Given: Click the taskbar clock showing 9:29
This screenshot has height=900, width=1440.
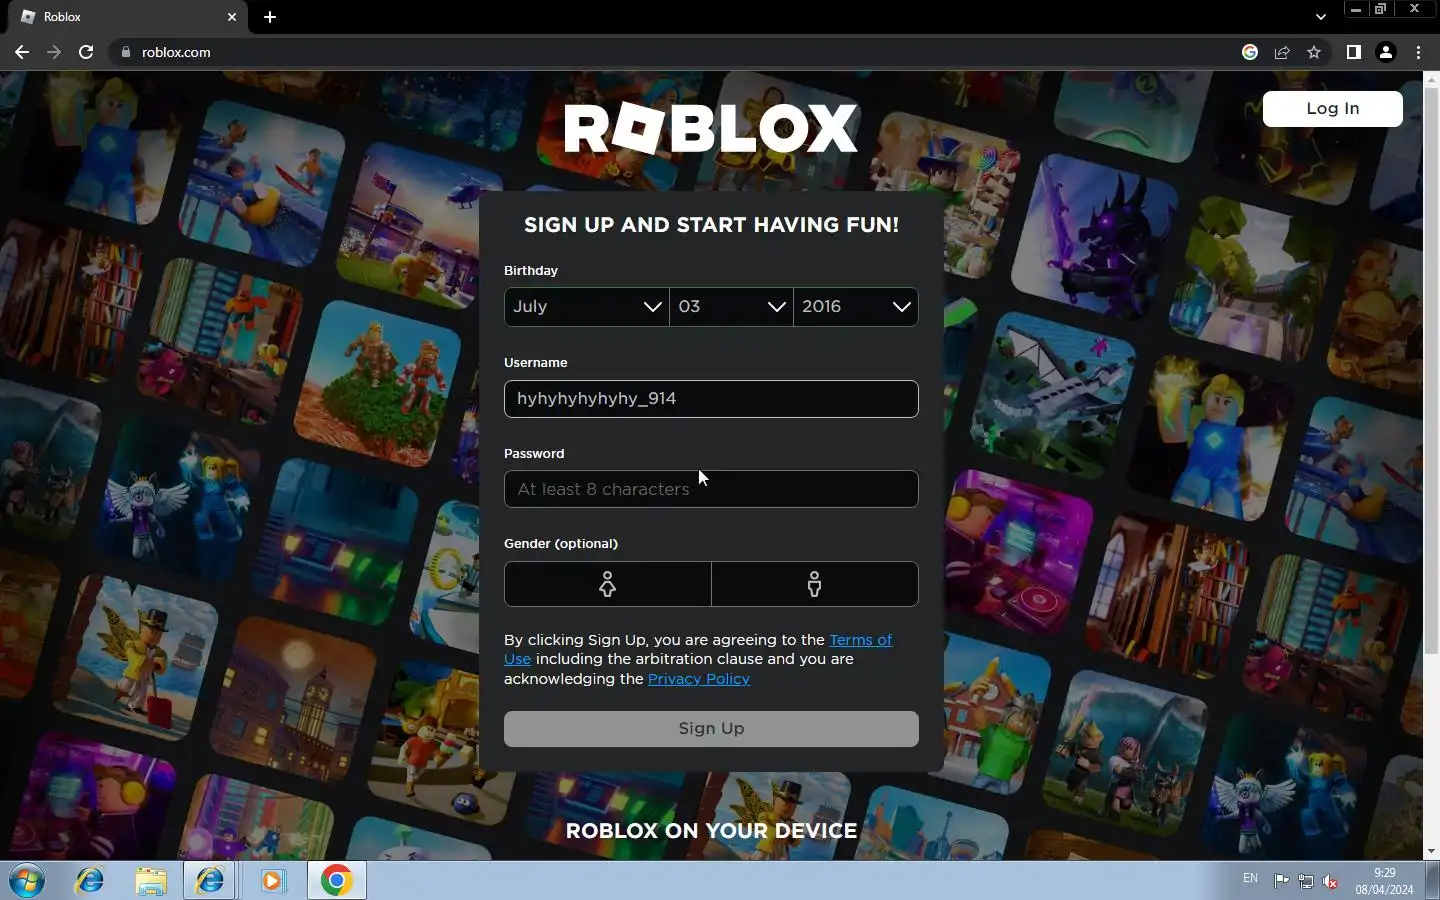Looking at the screenshot, I should pyautogui.click(x=1384, y=881).
